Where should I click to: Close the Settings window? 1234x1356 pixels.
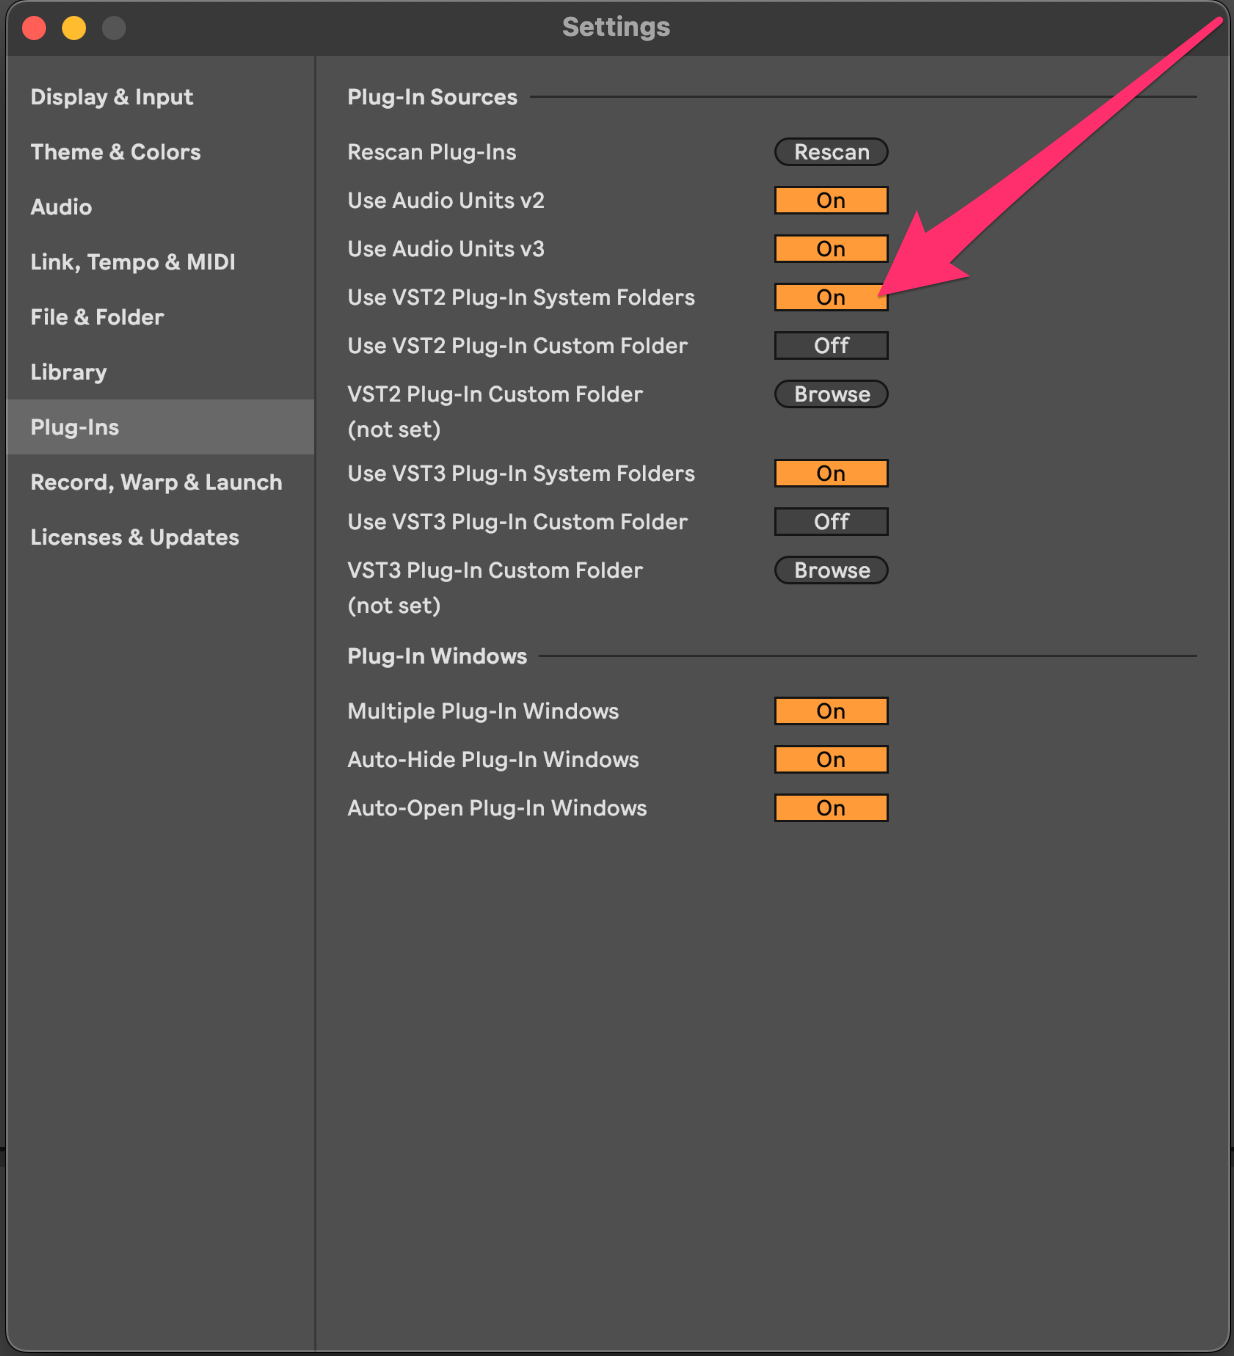coord(34,28)
